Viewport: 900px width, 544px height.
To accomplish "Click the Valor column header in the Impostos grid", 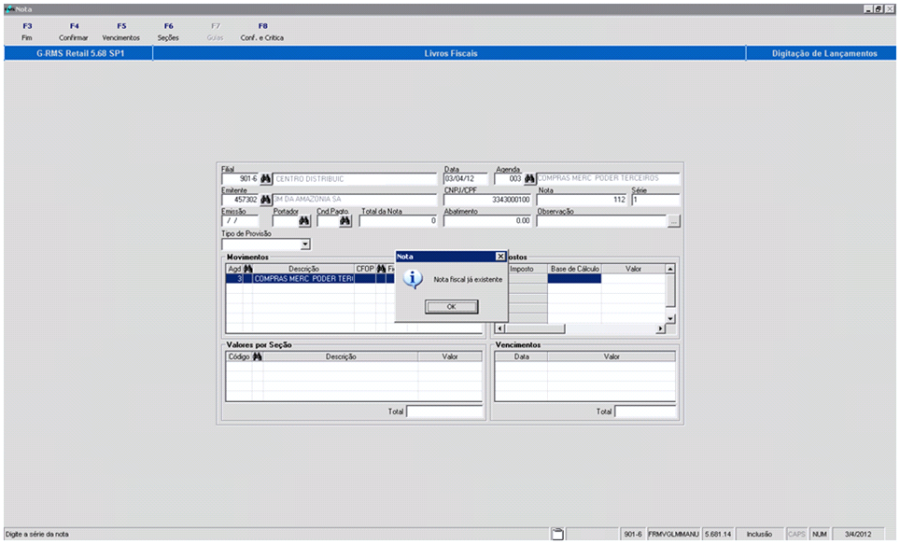I will 633,269.
